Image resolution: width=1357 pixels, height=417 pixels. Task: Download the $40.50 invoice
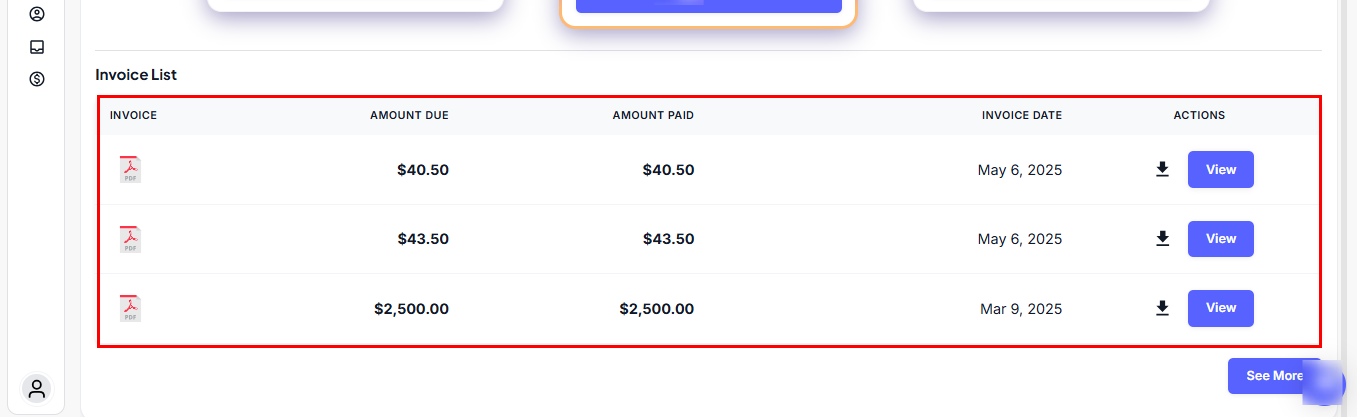click(1162, 170)
